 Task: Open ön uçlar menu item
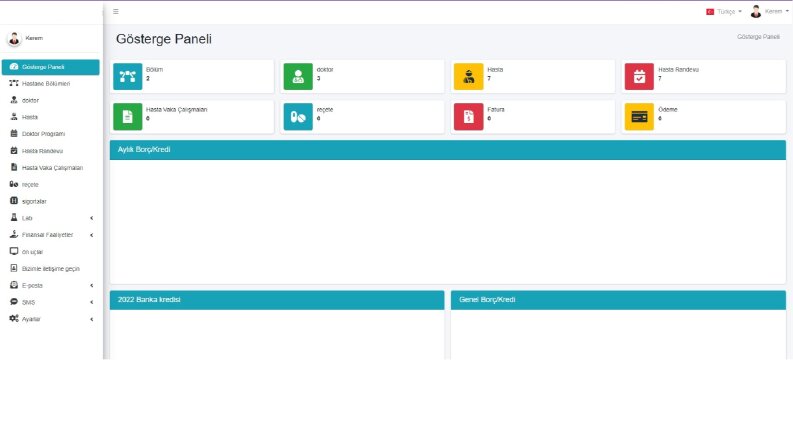point(51,251)
